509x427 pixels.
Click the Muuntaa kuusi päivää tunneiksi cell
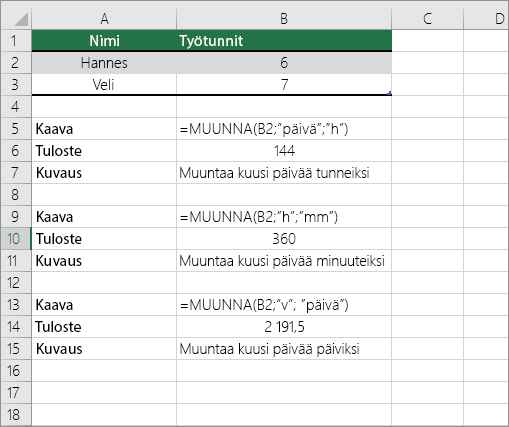[x=284, y=173]
